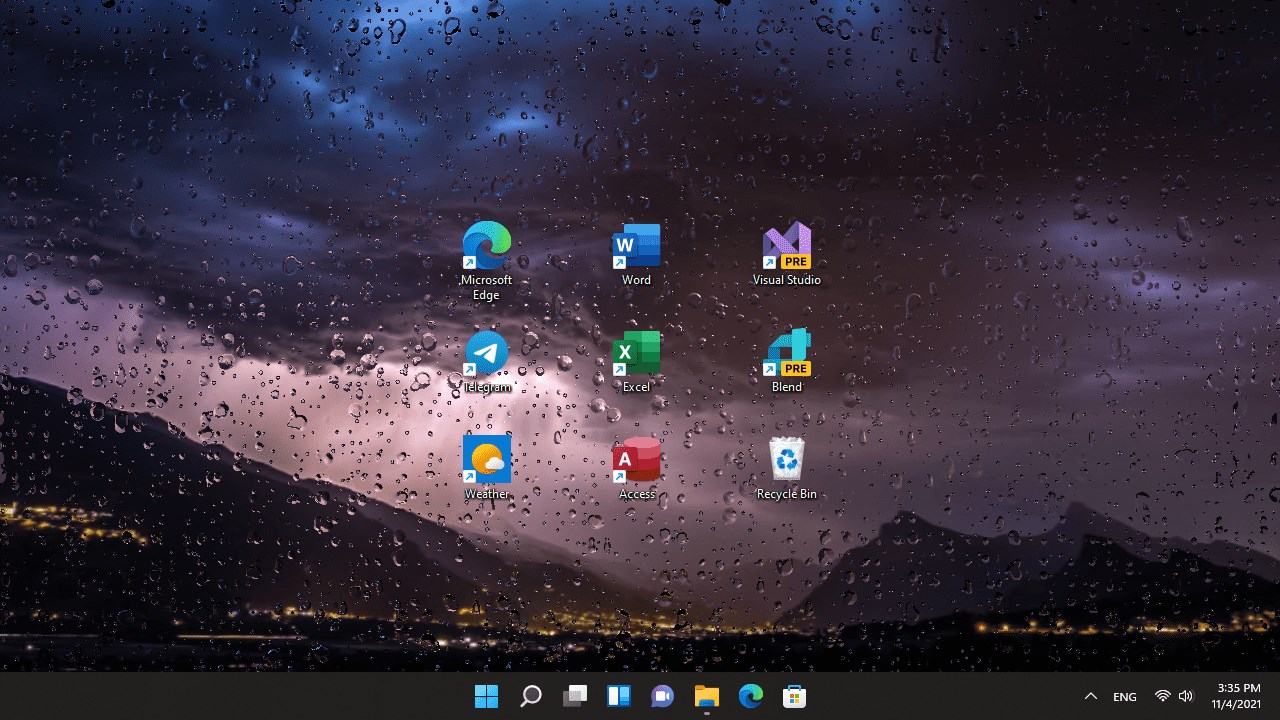Select the Excel desktop shortcut
The height and width of the screenshot is (720, 1280).
click(x=636, y=361)
